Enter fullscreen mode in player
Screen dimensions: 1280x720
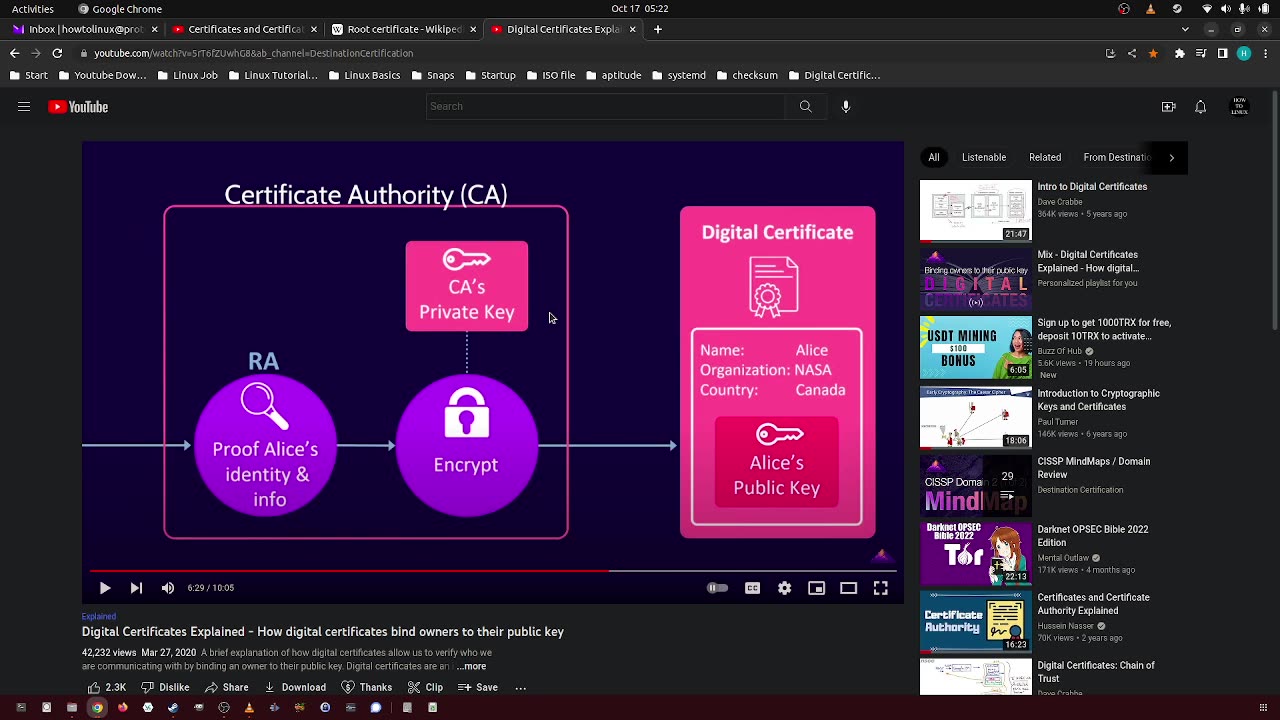[x=881, y=588]
